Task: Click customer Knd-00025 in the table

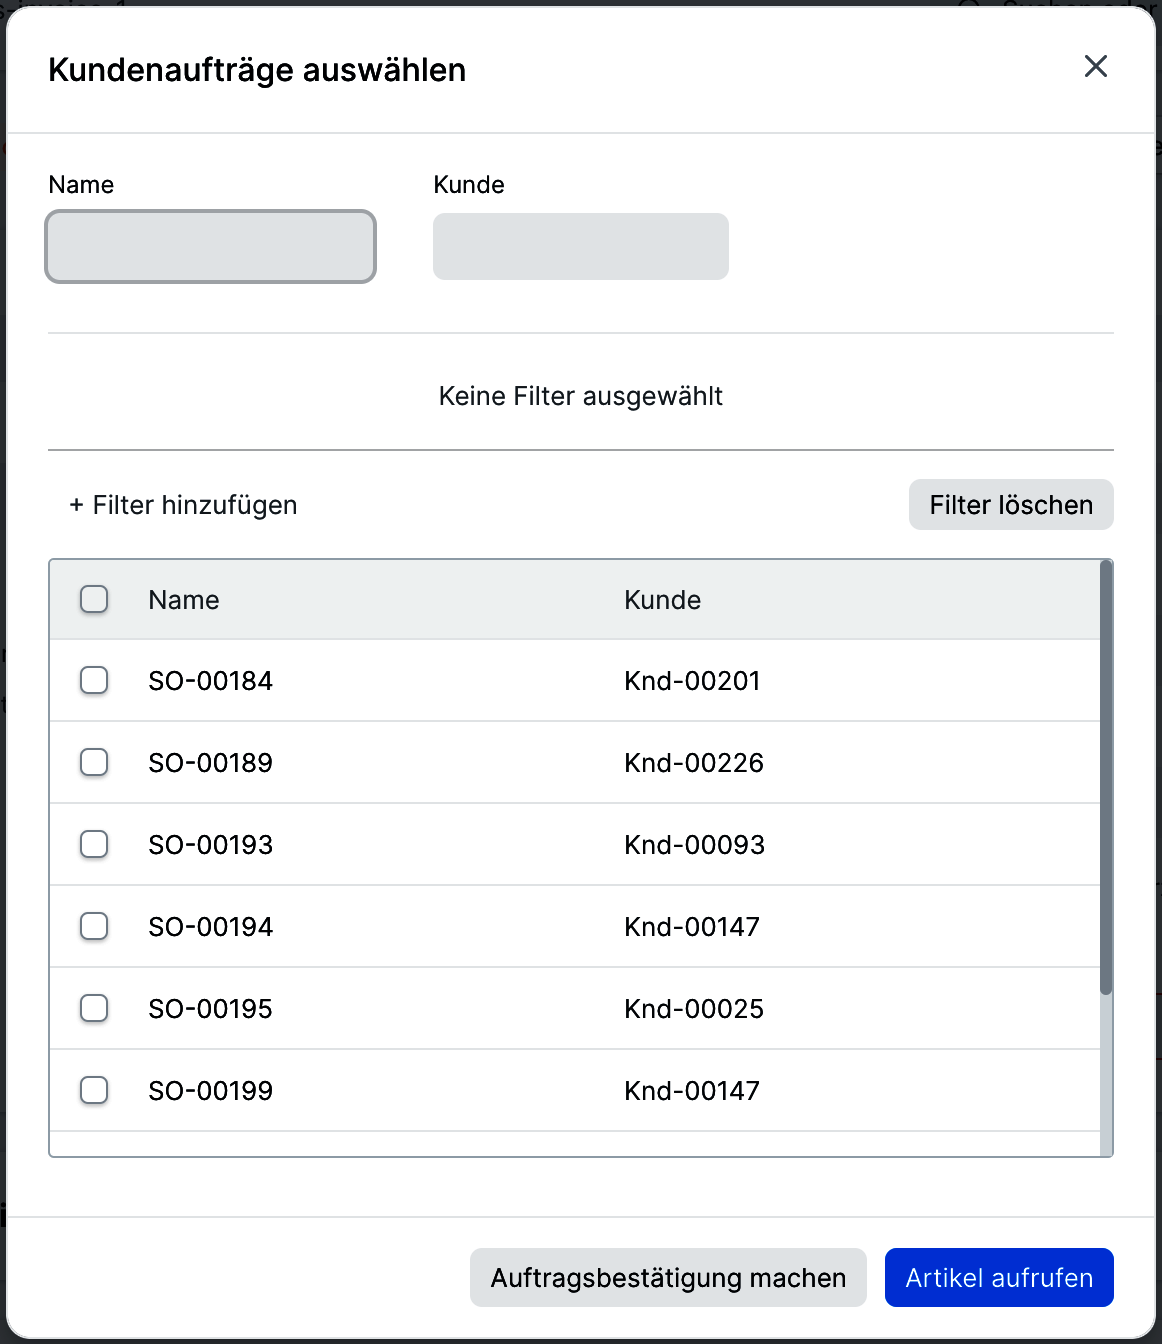Action: 694,1009
